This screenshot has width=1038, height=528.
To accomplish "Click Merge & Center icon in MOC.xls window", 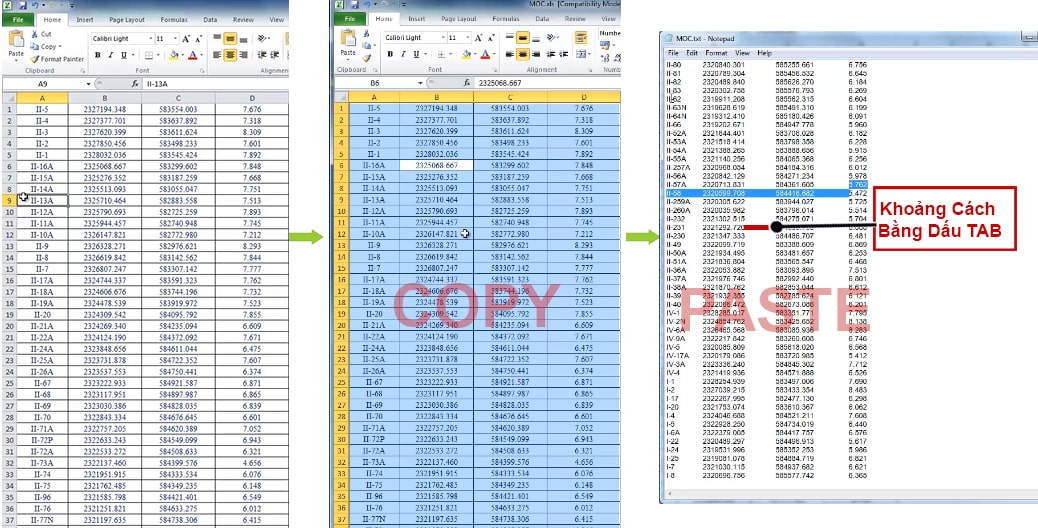I will pyautogui.click(x=581, y=54).
